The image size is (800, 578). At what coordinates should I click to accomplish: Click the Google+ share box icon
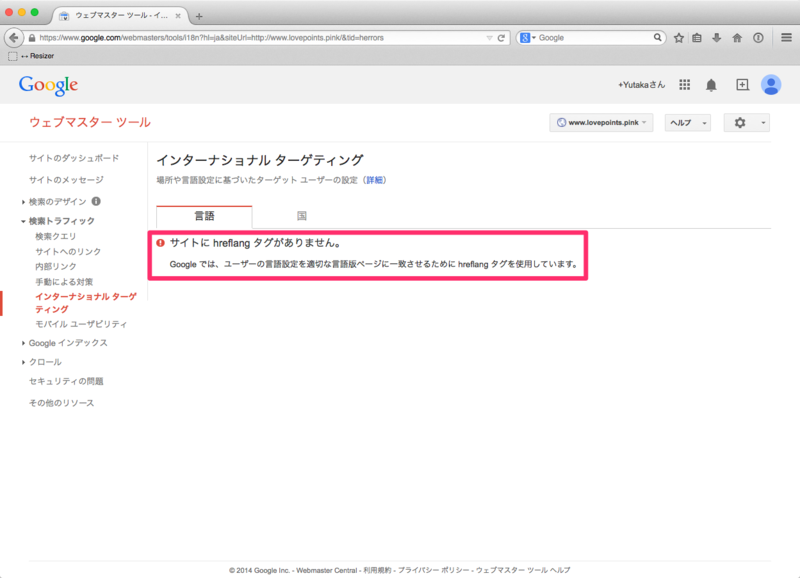pos(742,85)
